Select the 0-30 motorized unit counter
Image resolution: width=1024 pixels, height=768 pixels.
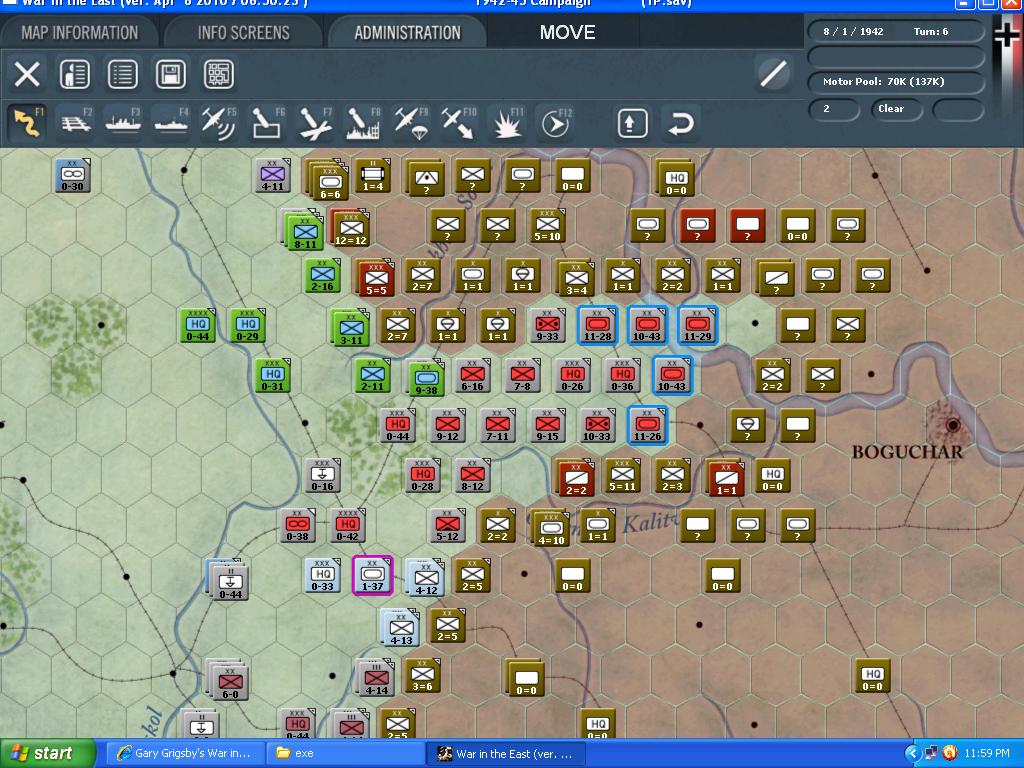click(x=72, y=176)
